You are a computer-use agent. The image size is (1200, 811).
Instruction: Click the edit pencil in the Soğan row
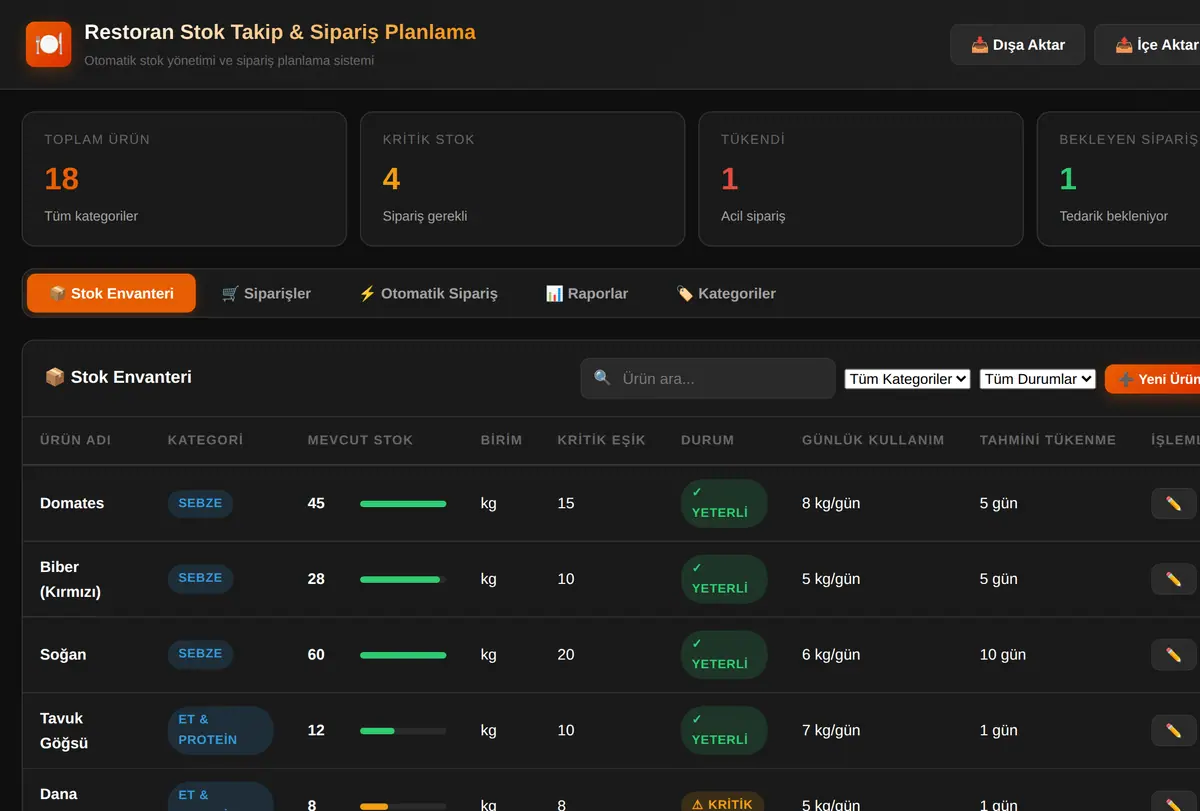(1174, 655)
